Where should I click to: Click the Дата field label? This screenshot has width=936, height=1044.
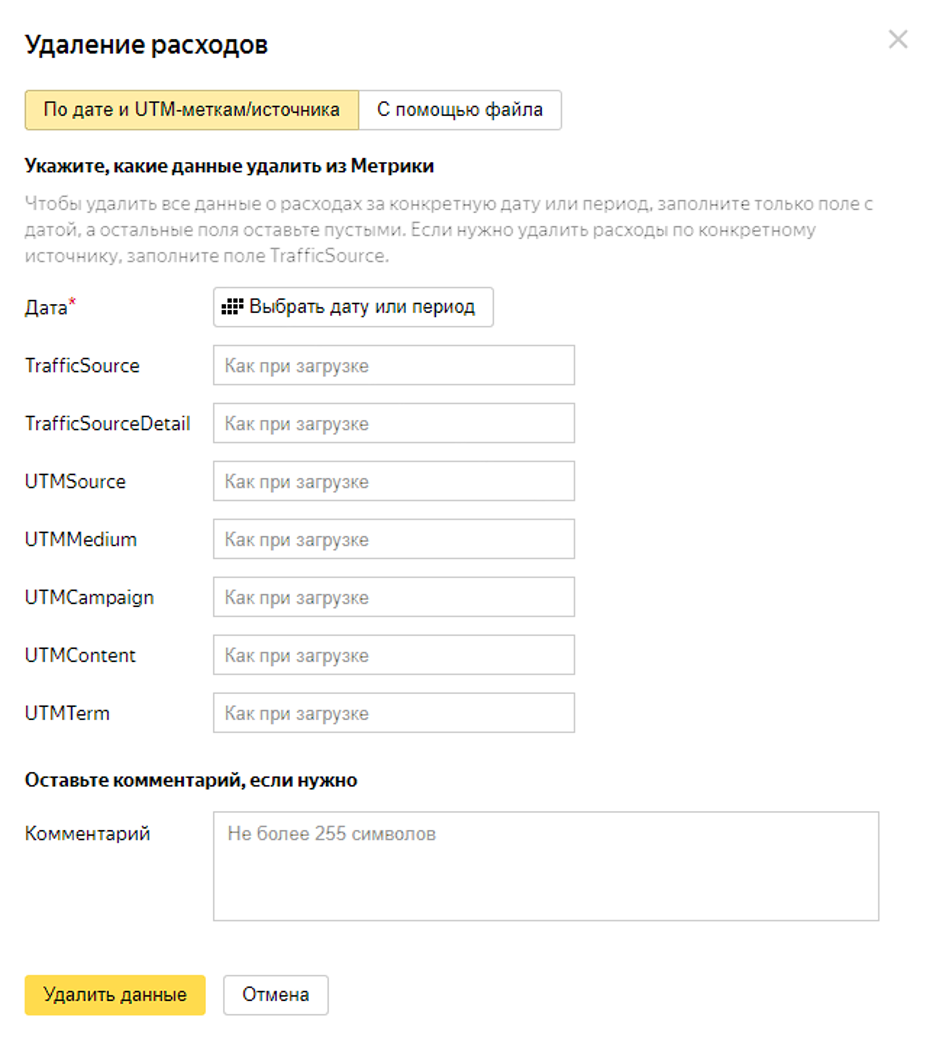pos(46,308)
